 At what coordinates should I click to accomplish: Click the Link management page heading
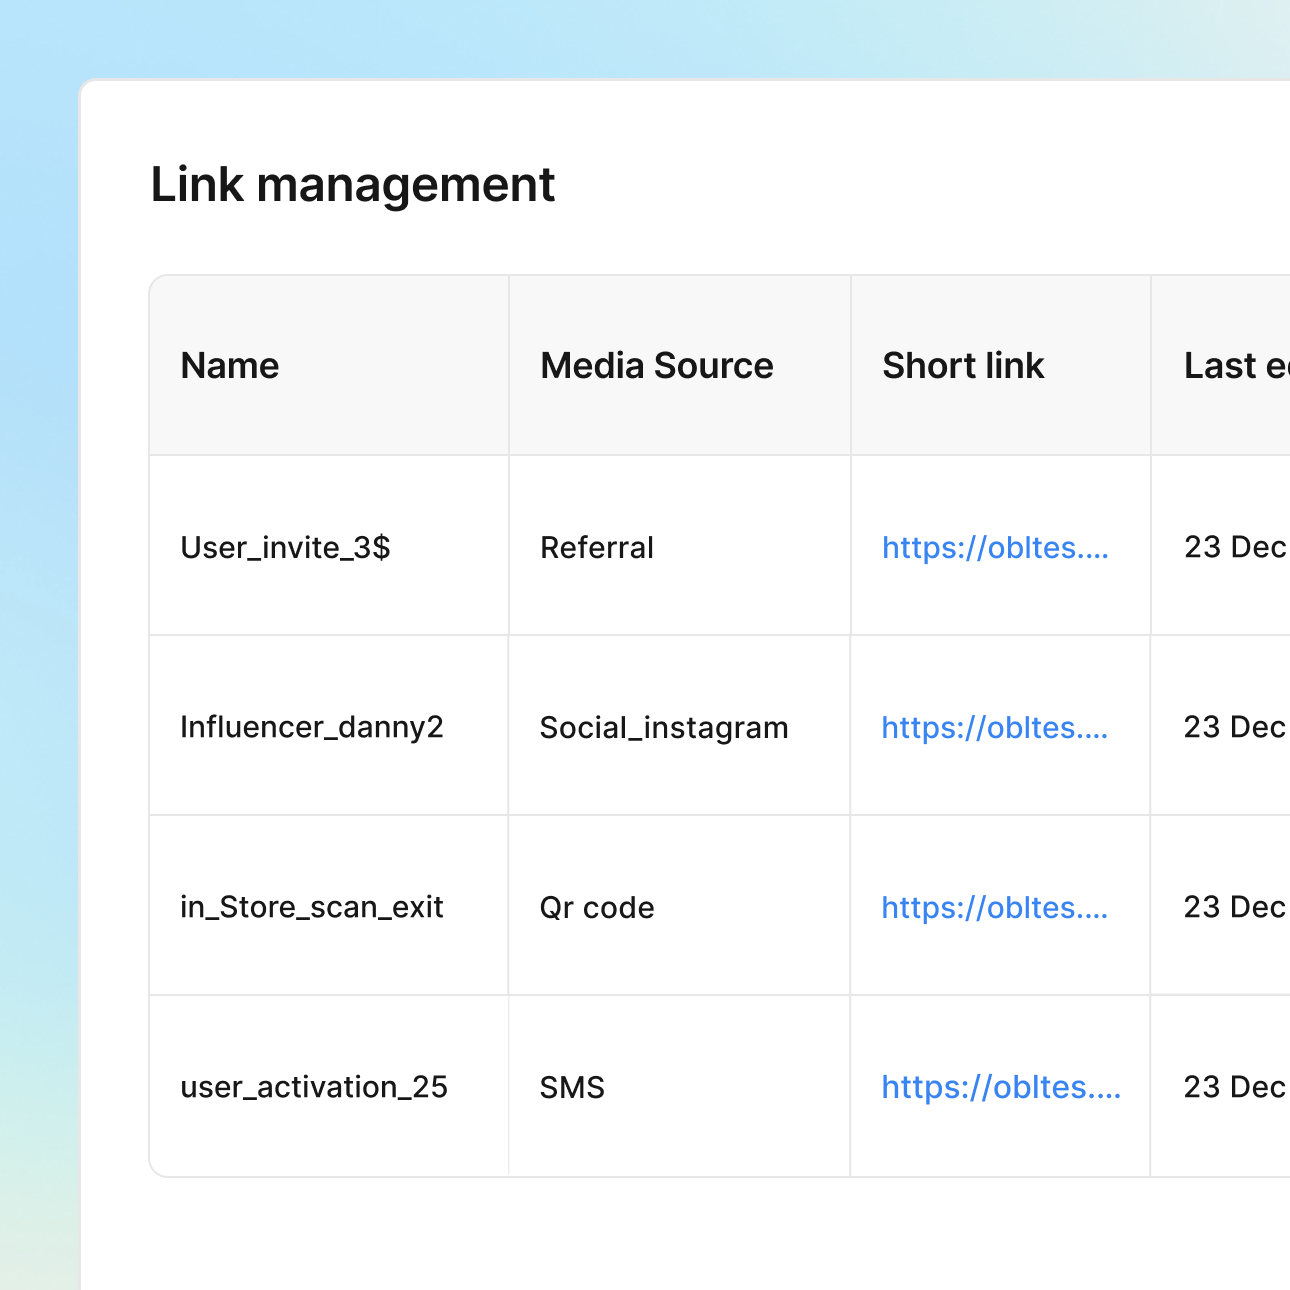[x=352, y=185]
